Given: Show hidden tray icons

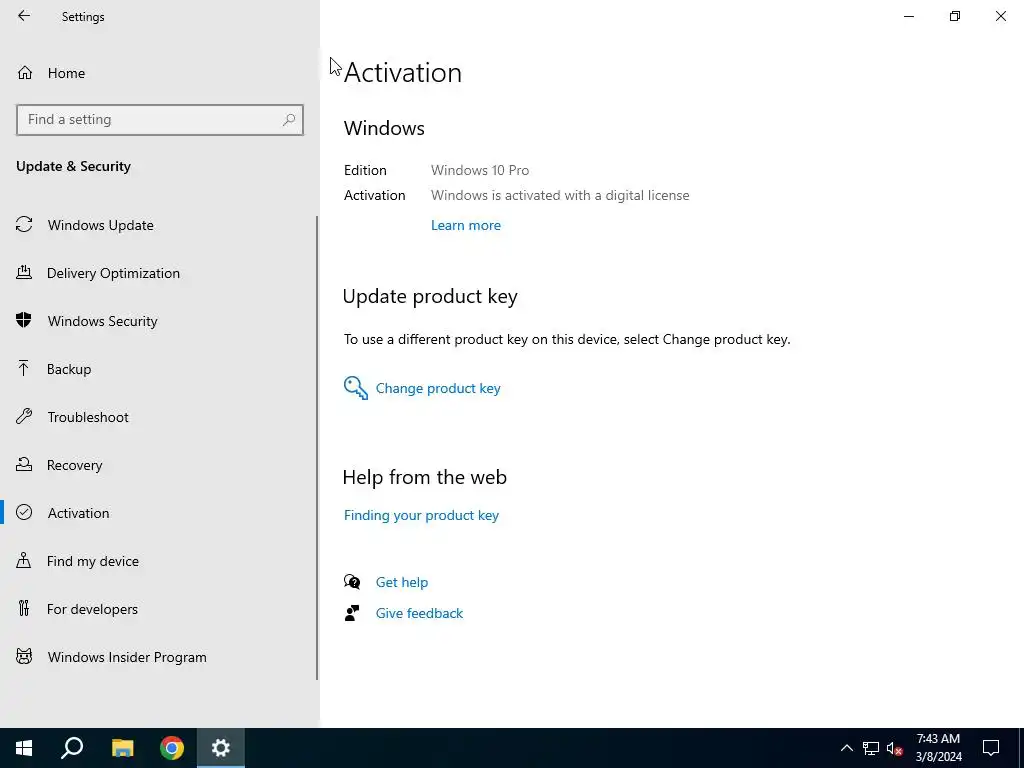Looking at the screenshot, I should [846, 748].
